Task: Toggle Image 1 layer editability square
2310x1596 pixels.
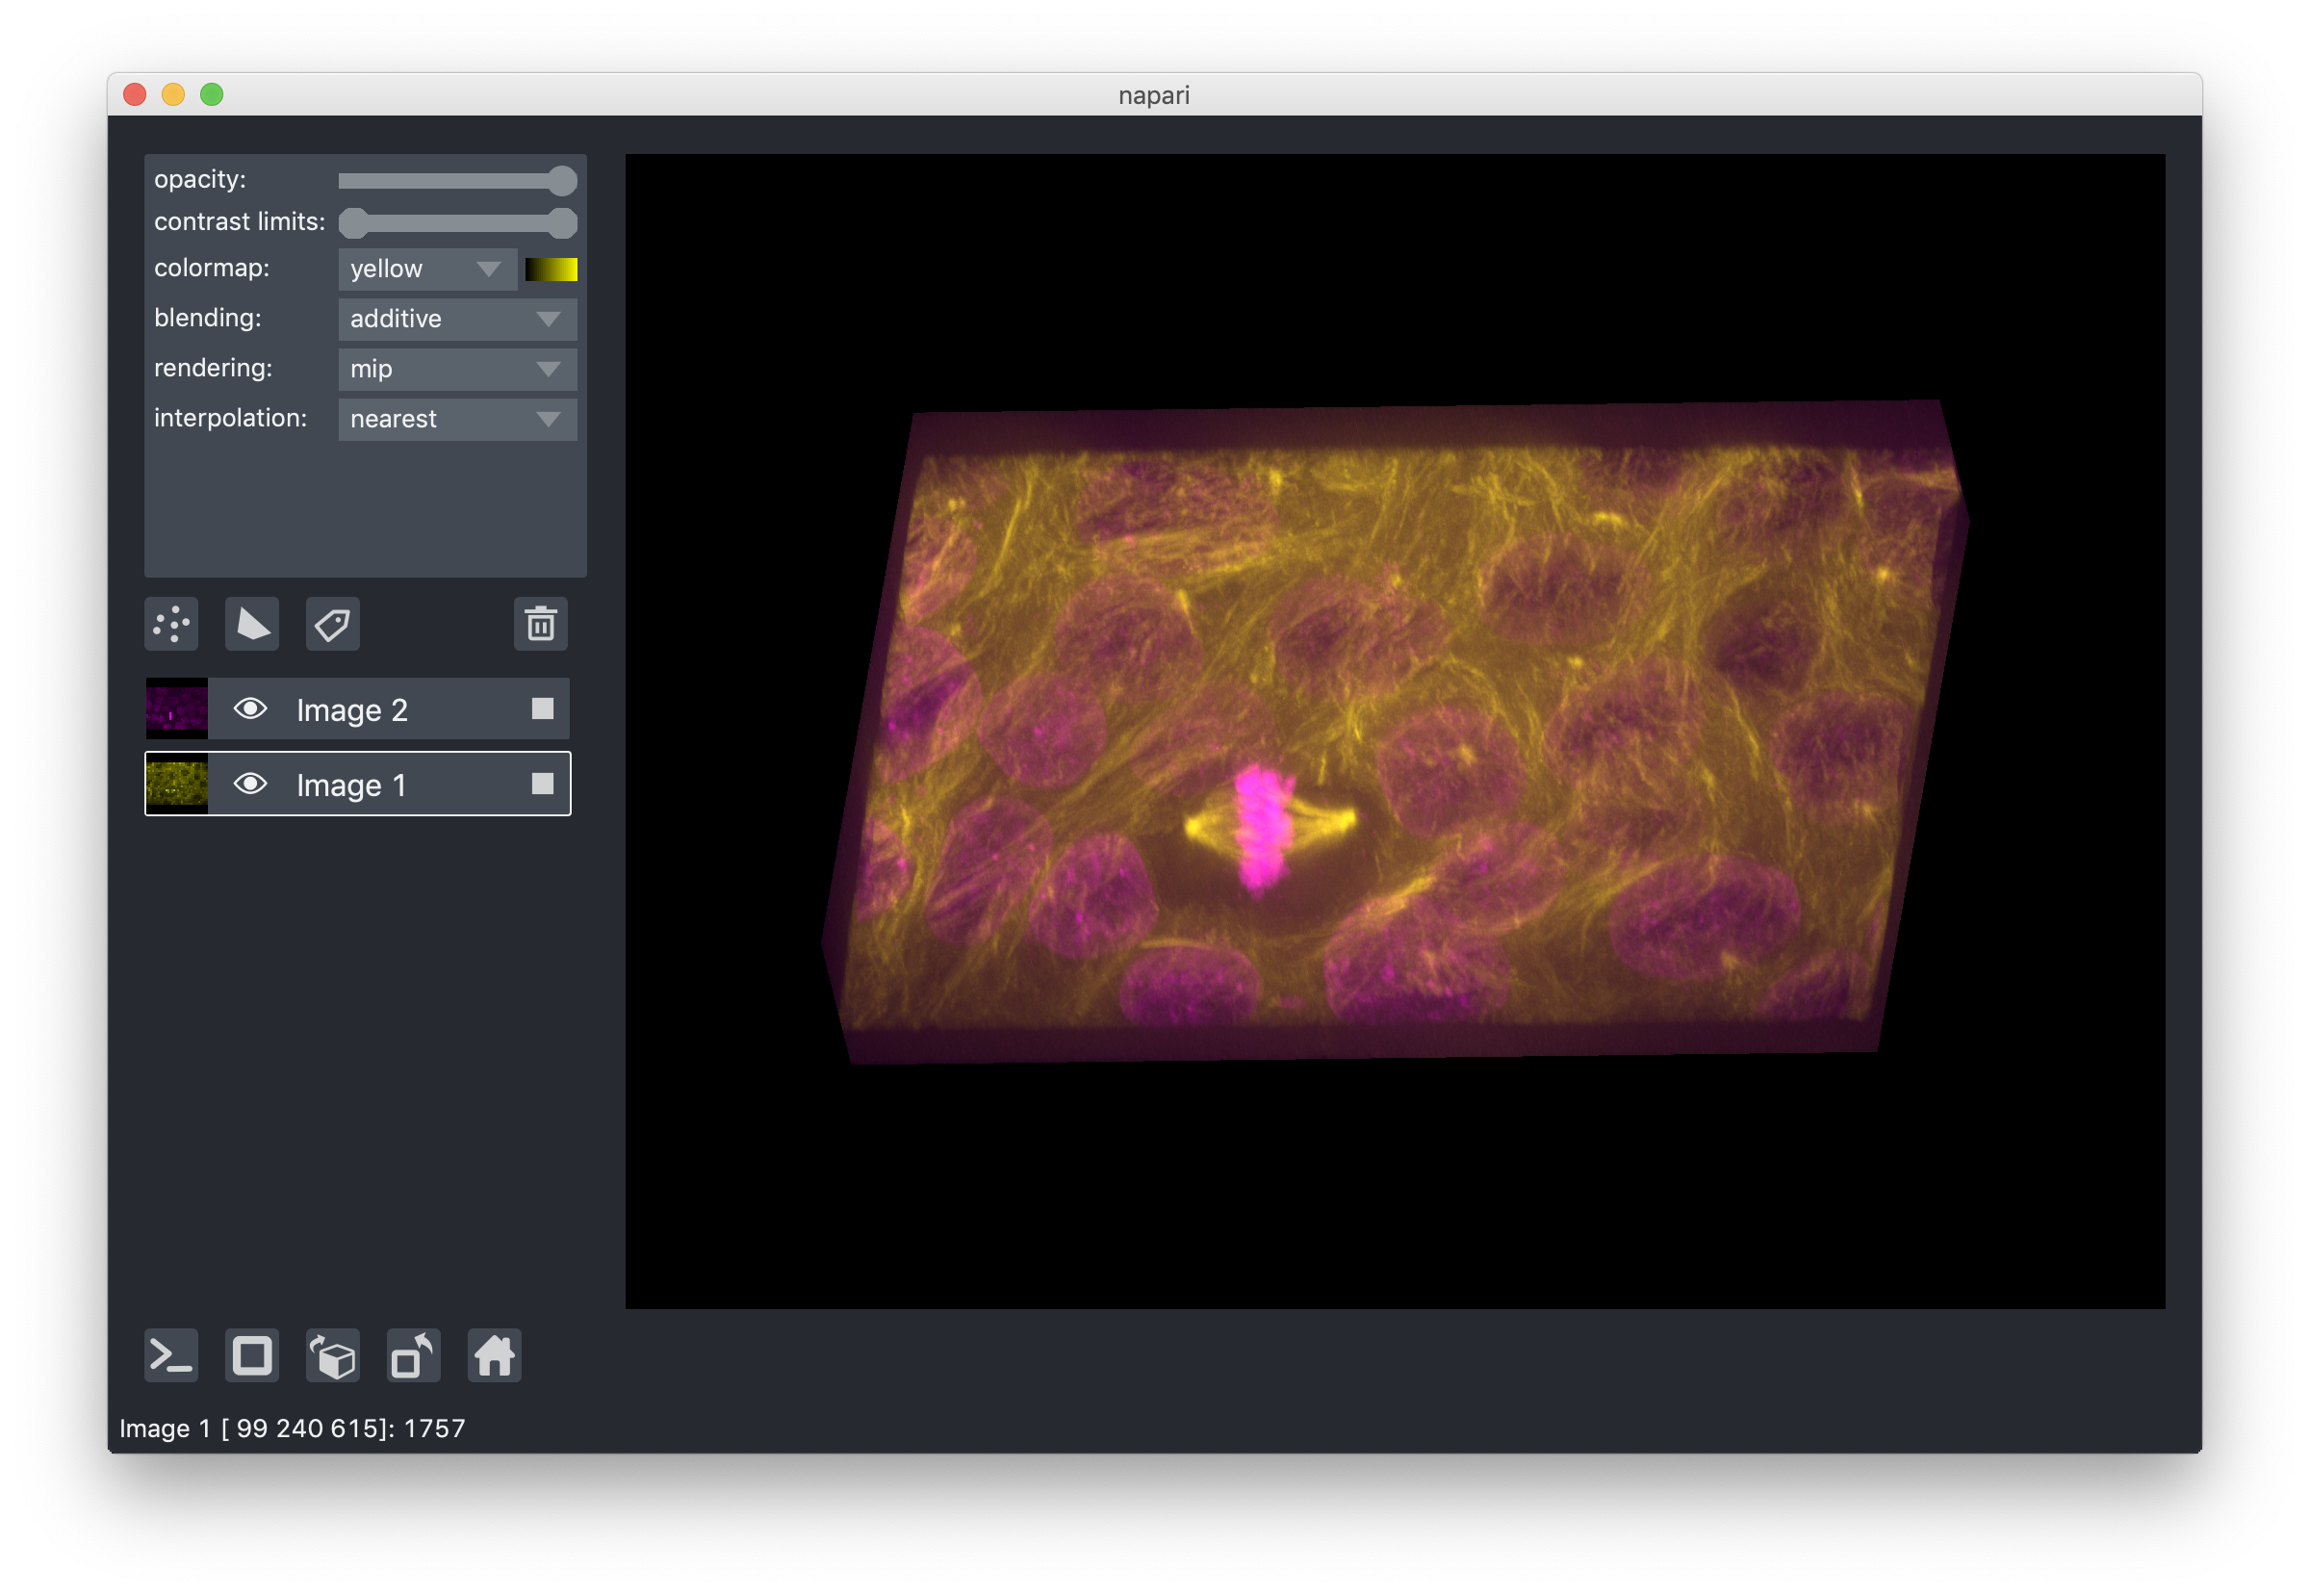Action: pos(541,784)
